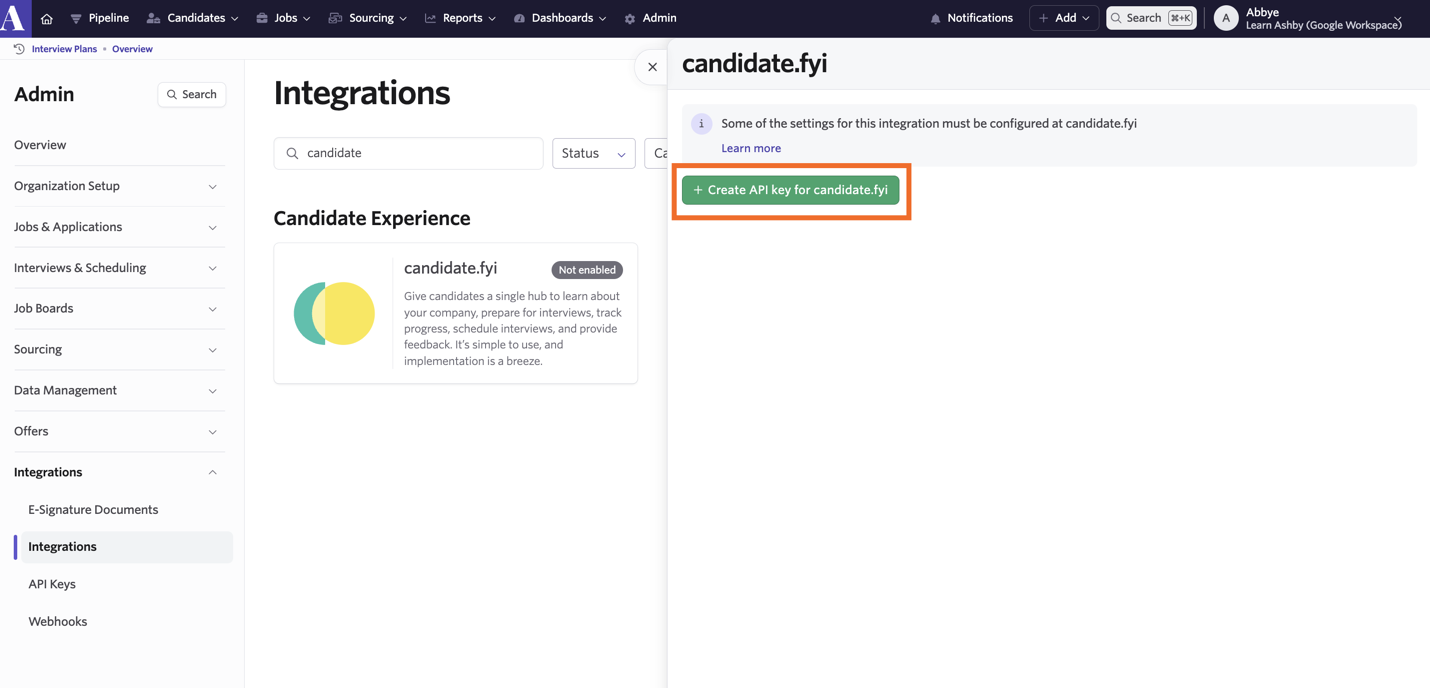The height and width of the screenshot is (688, 1430).
Task: Open the Webhooks page
Action: 58,622
